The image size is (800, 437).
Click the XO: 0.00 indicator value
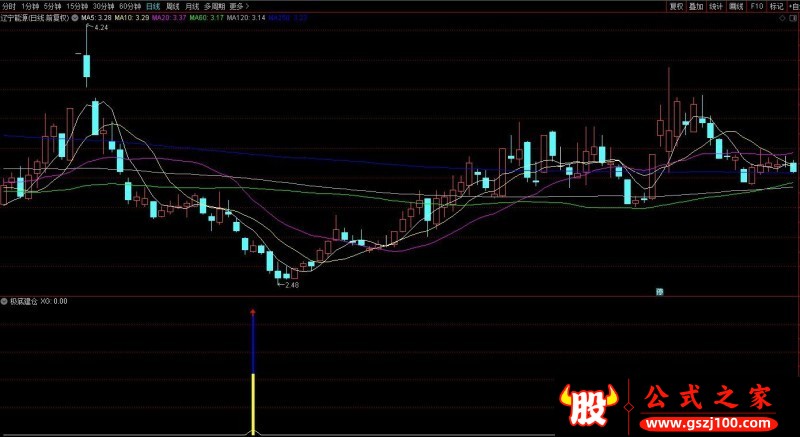click(54, 301)
